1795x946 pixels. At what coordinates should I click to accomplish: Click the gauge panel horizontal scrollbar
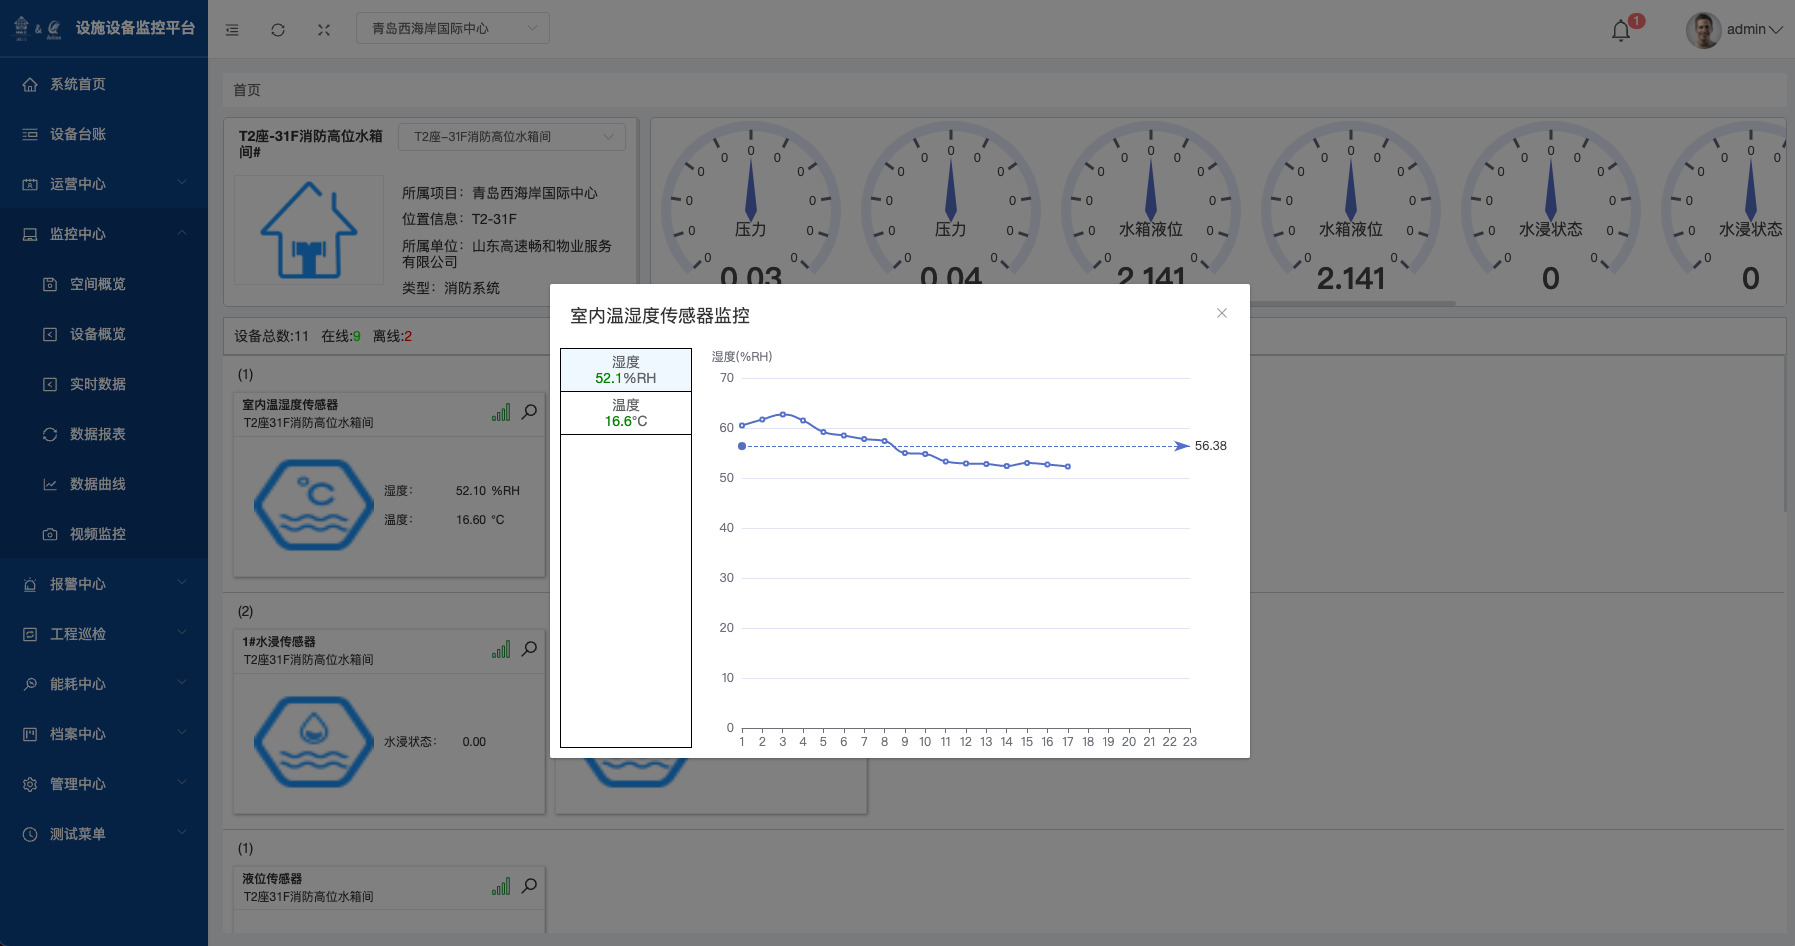click(x=1350, y=303)
